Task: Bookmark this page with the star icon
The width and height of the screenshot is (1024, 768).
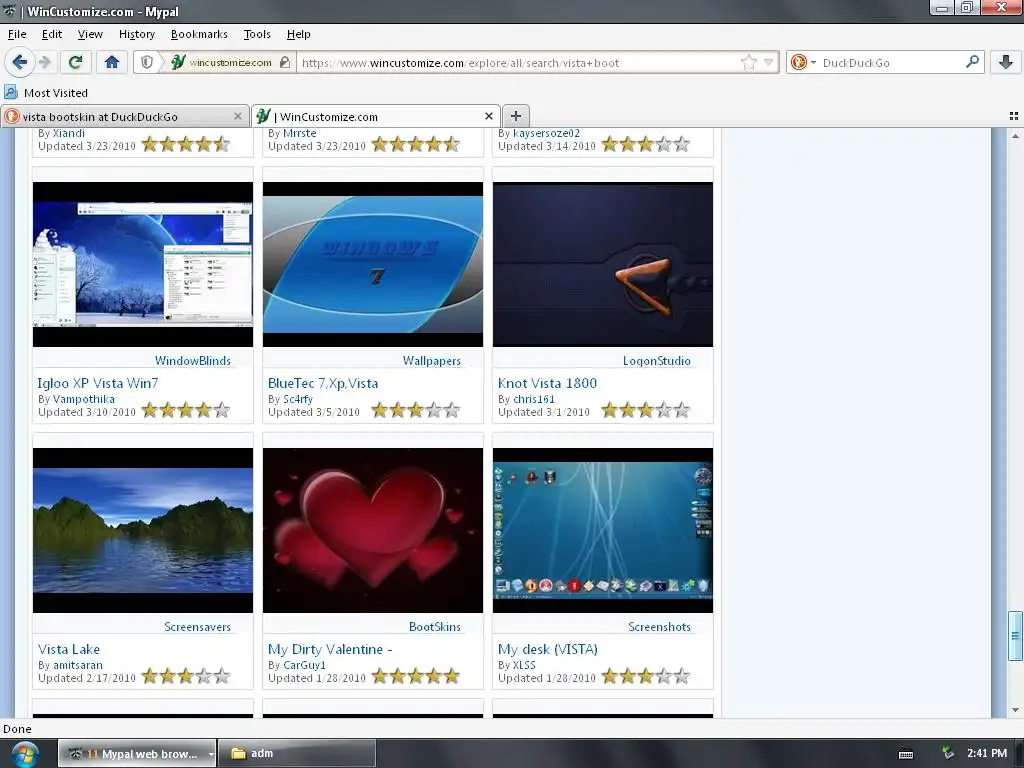Action: tap(748, 63)
